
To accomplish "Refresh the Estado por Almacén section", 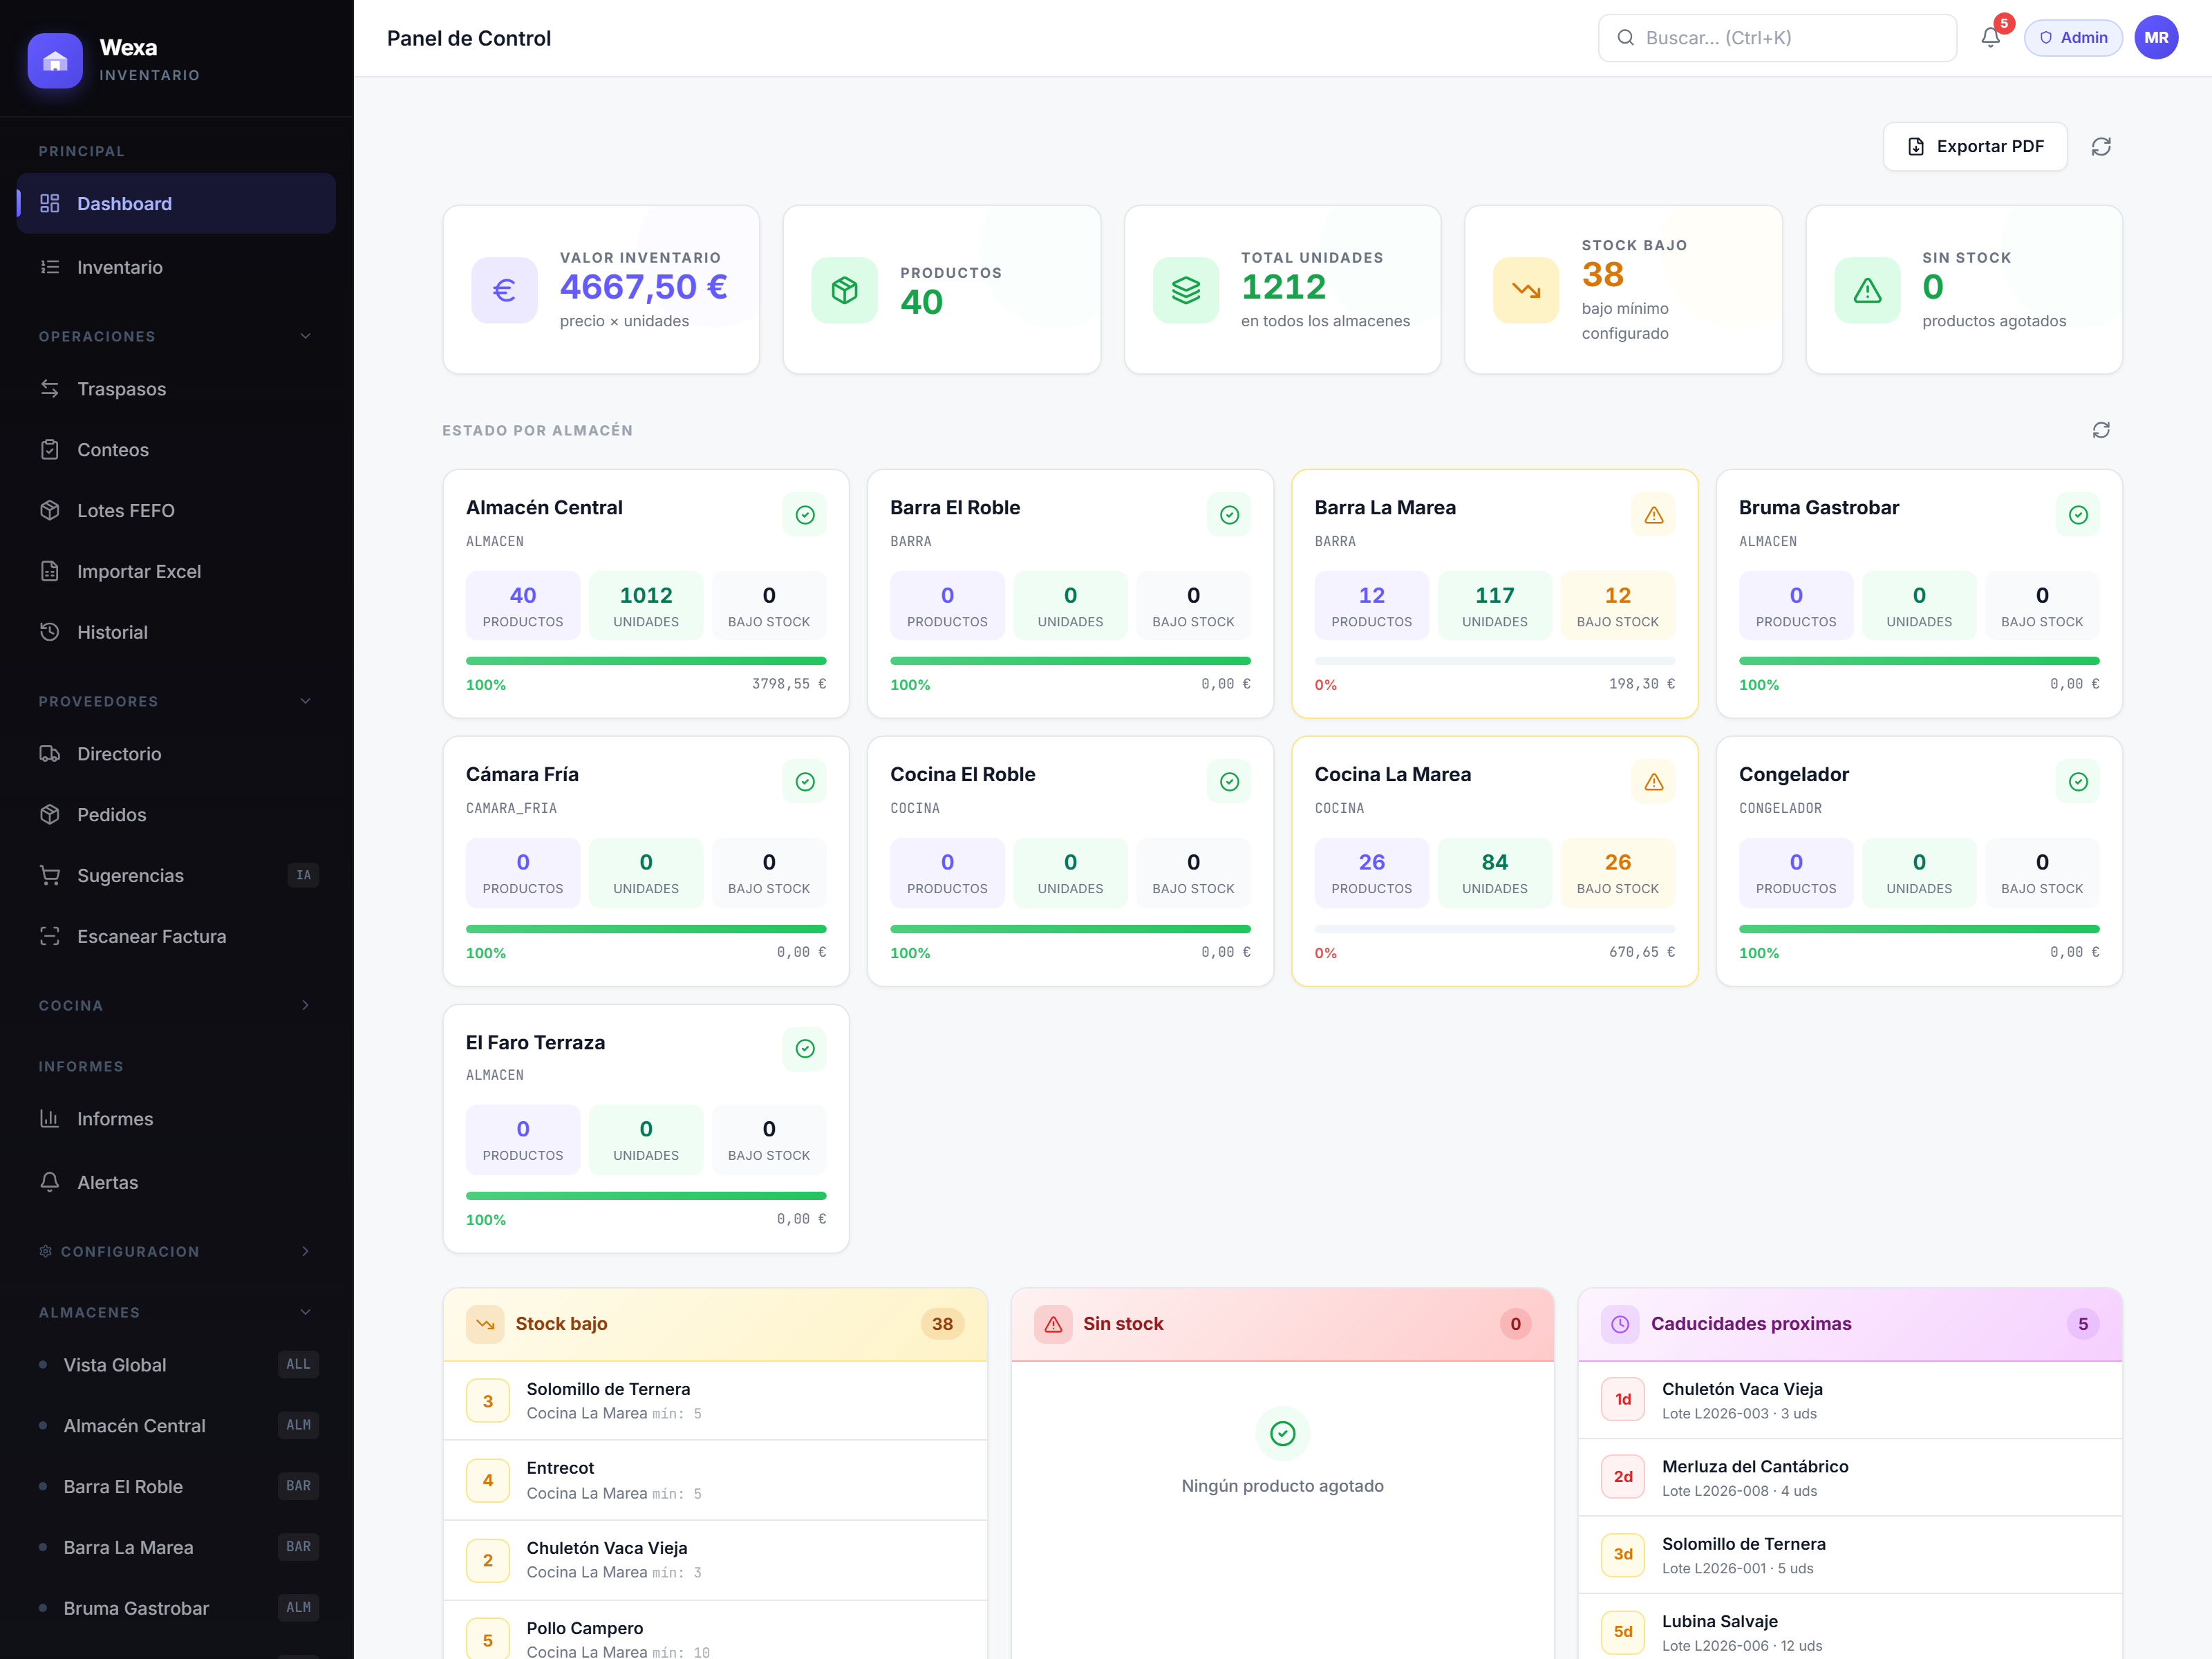I will [x=2101, y=430].
